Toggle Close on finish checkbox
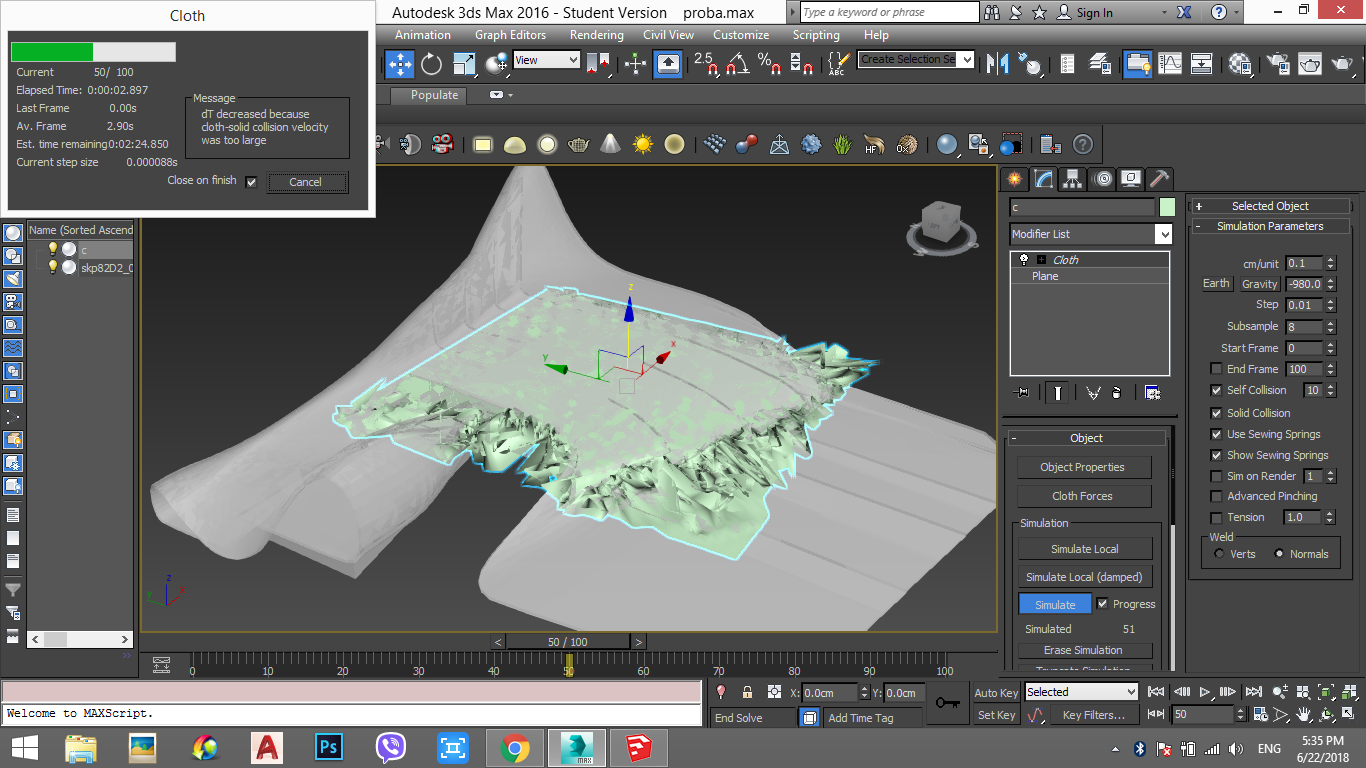 (x=251, y=182)
